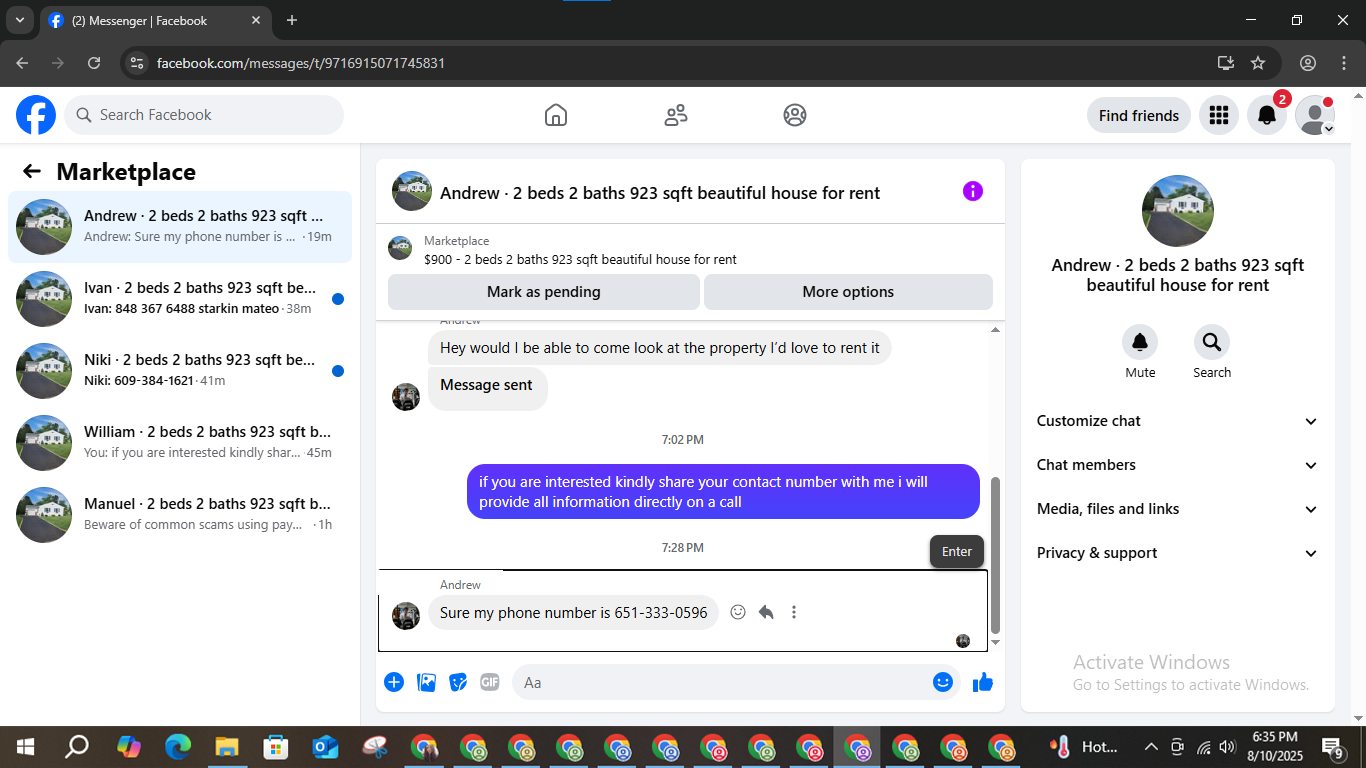Image resolution: width=1366 pixels, height=768 pixels.
Task: Open the purple conversation information icon
Action: (x=973, y=191)
